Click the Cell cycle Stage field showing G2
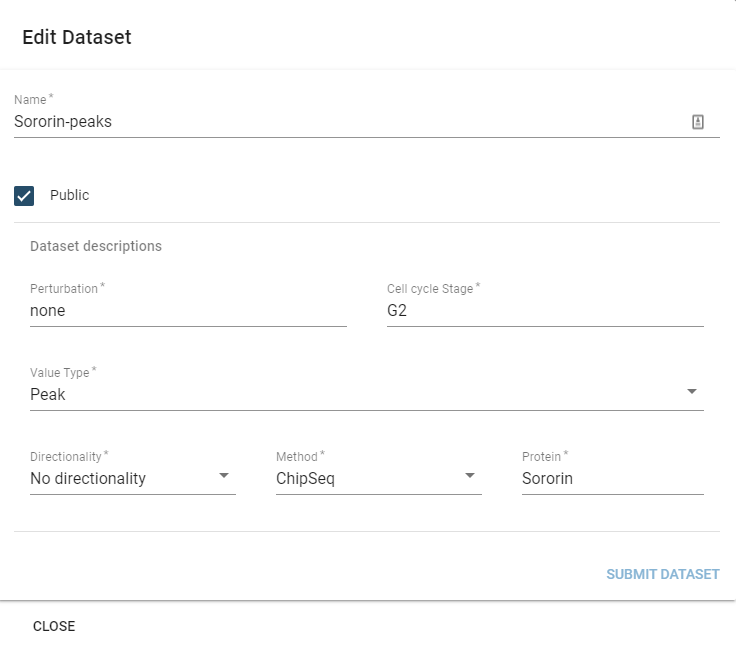 (545, 311)
